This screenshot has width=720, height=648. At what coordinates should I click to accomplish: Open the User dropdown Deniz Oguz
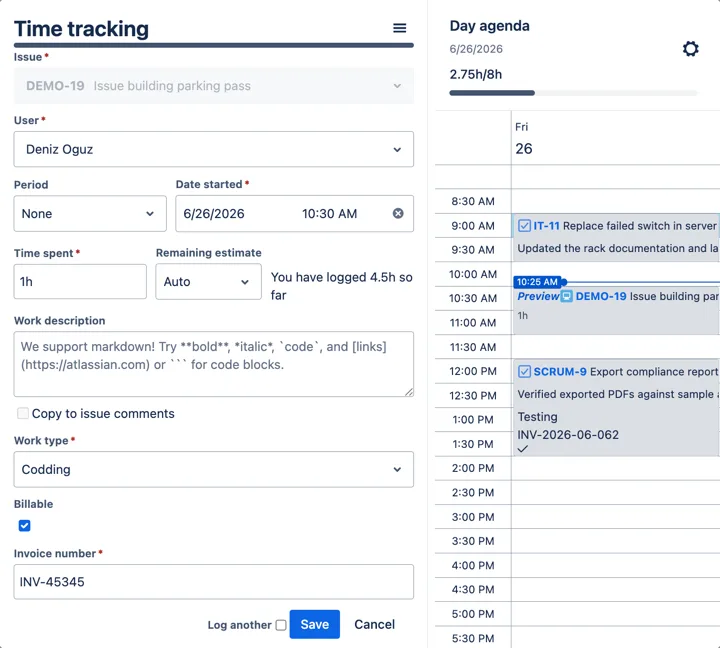pyautogui.click(x=214, y=149)
